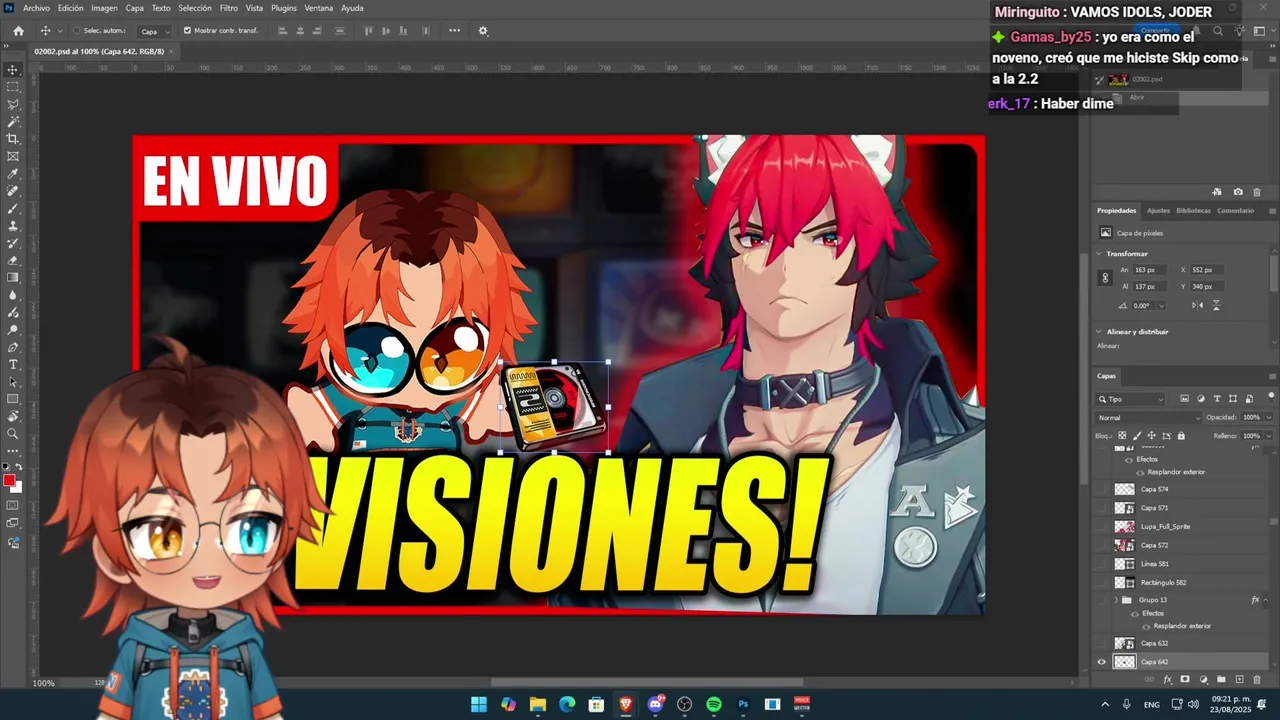The height and width of the screenshot is (720, 1280).
Task: Select the Polygonal Lasso tool
Action: [13, 104]
